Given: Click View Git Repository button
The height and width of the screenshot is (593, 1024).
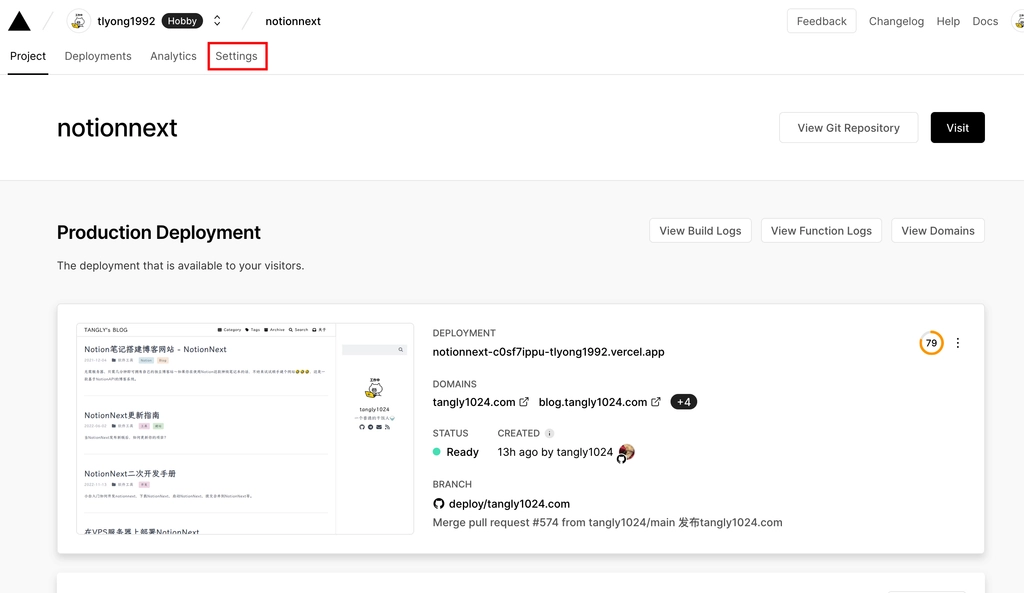Looking at the screenshot, I should (848, 128).
